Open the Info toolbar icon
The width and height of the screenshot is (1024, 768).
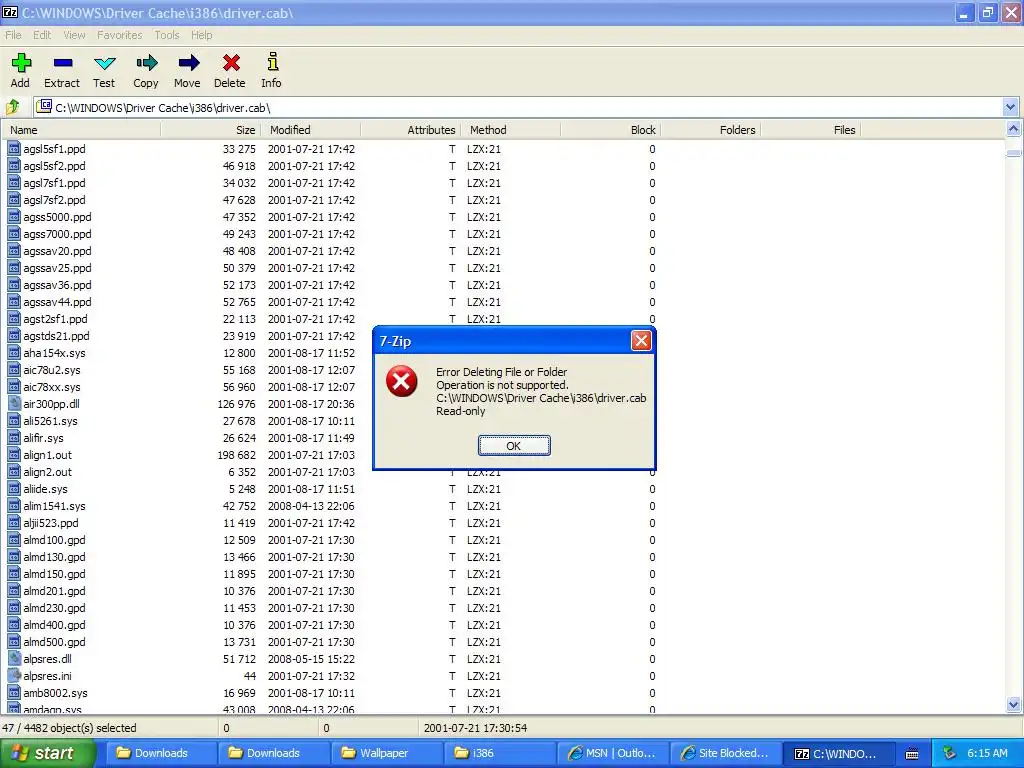tap(272, 62)
